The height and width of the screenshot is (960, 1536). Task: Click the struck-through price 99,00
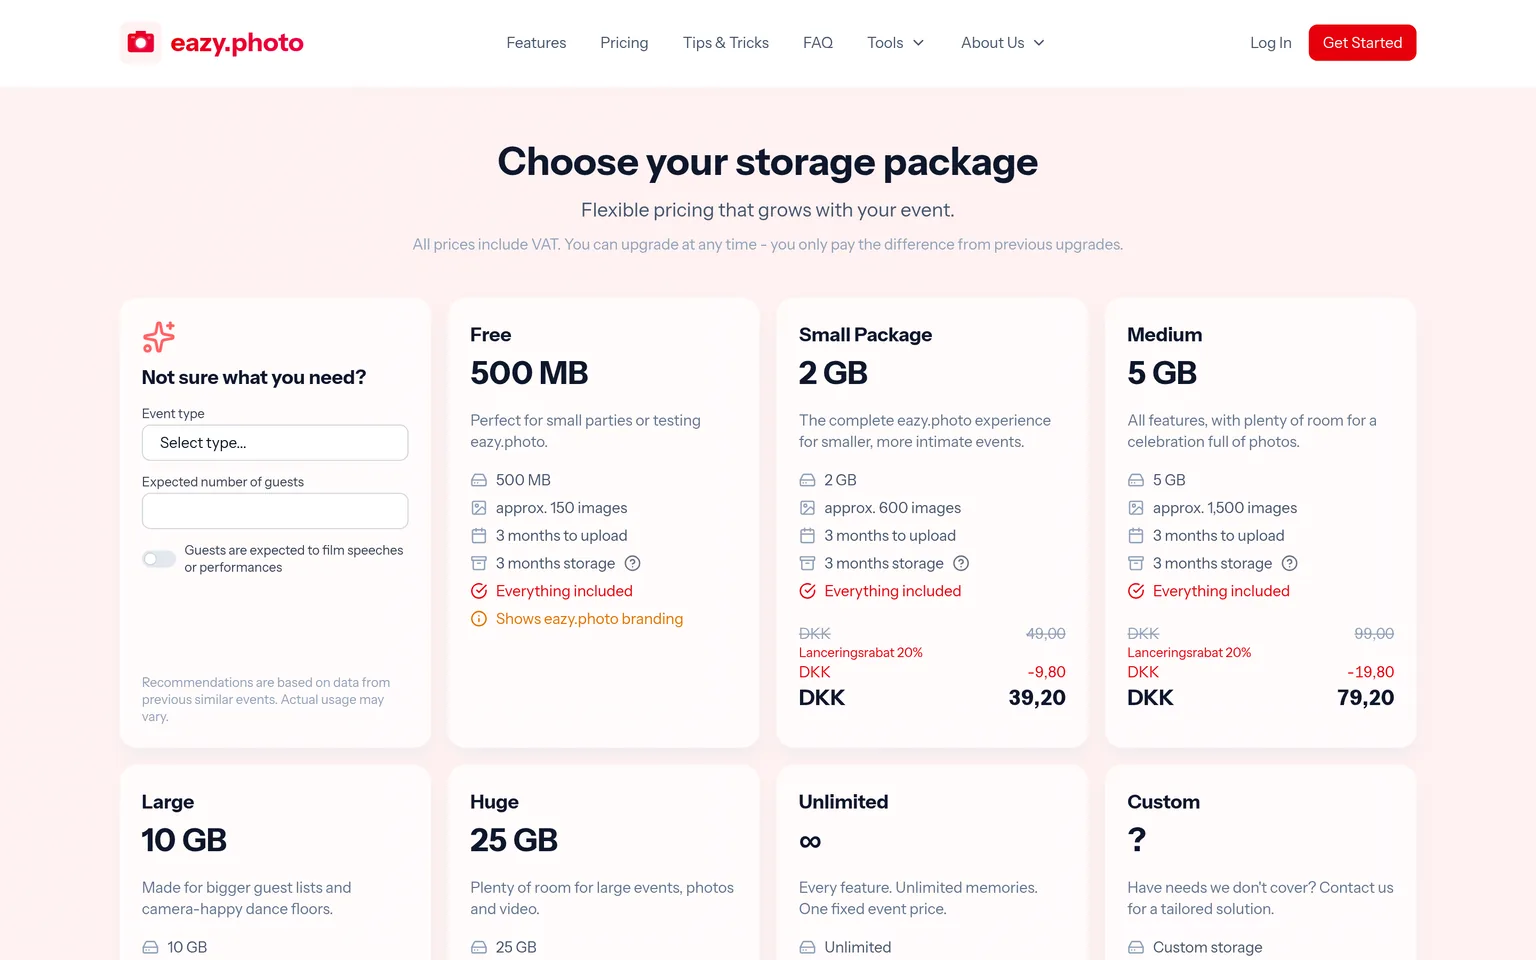pyautogui.click(x=1374, y=634)
